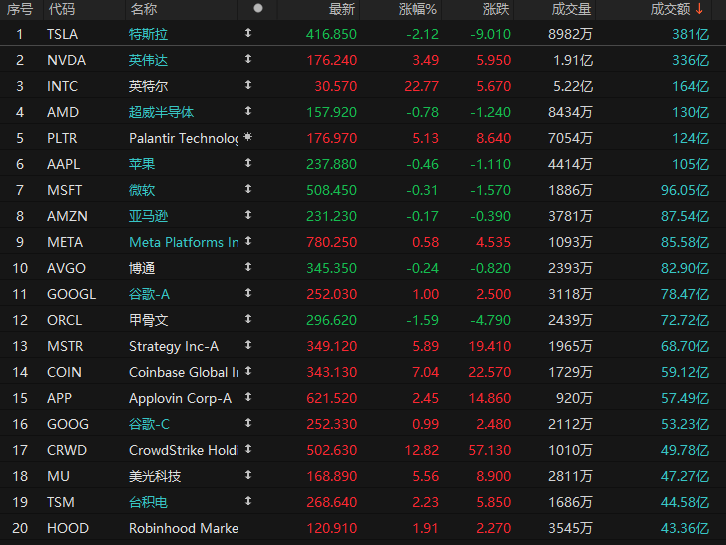Click the marker icon in the MU row

click(x=248, y=475)
